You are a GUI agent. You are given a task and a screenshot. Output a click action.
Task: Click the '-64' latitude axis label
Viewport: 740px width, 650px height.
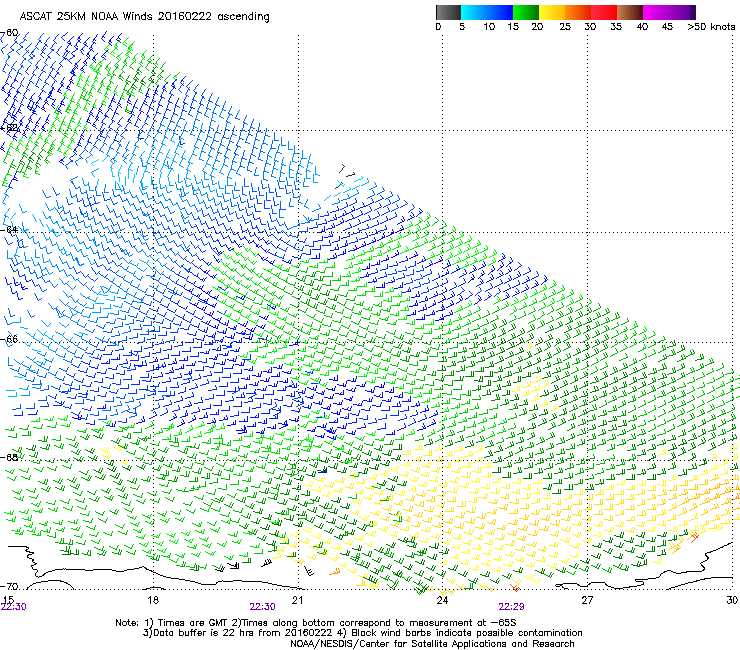pyautogui.click(x=10, y=230)
